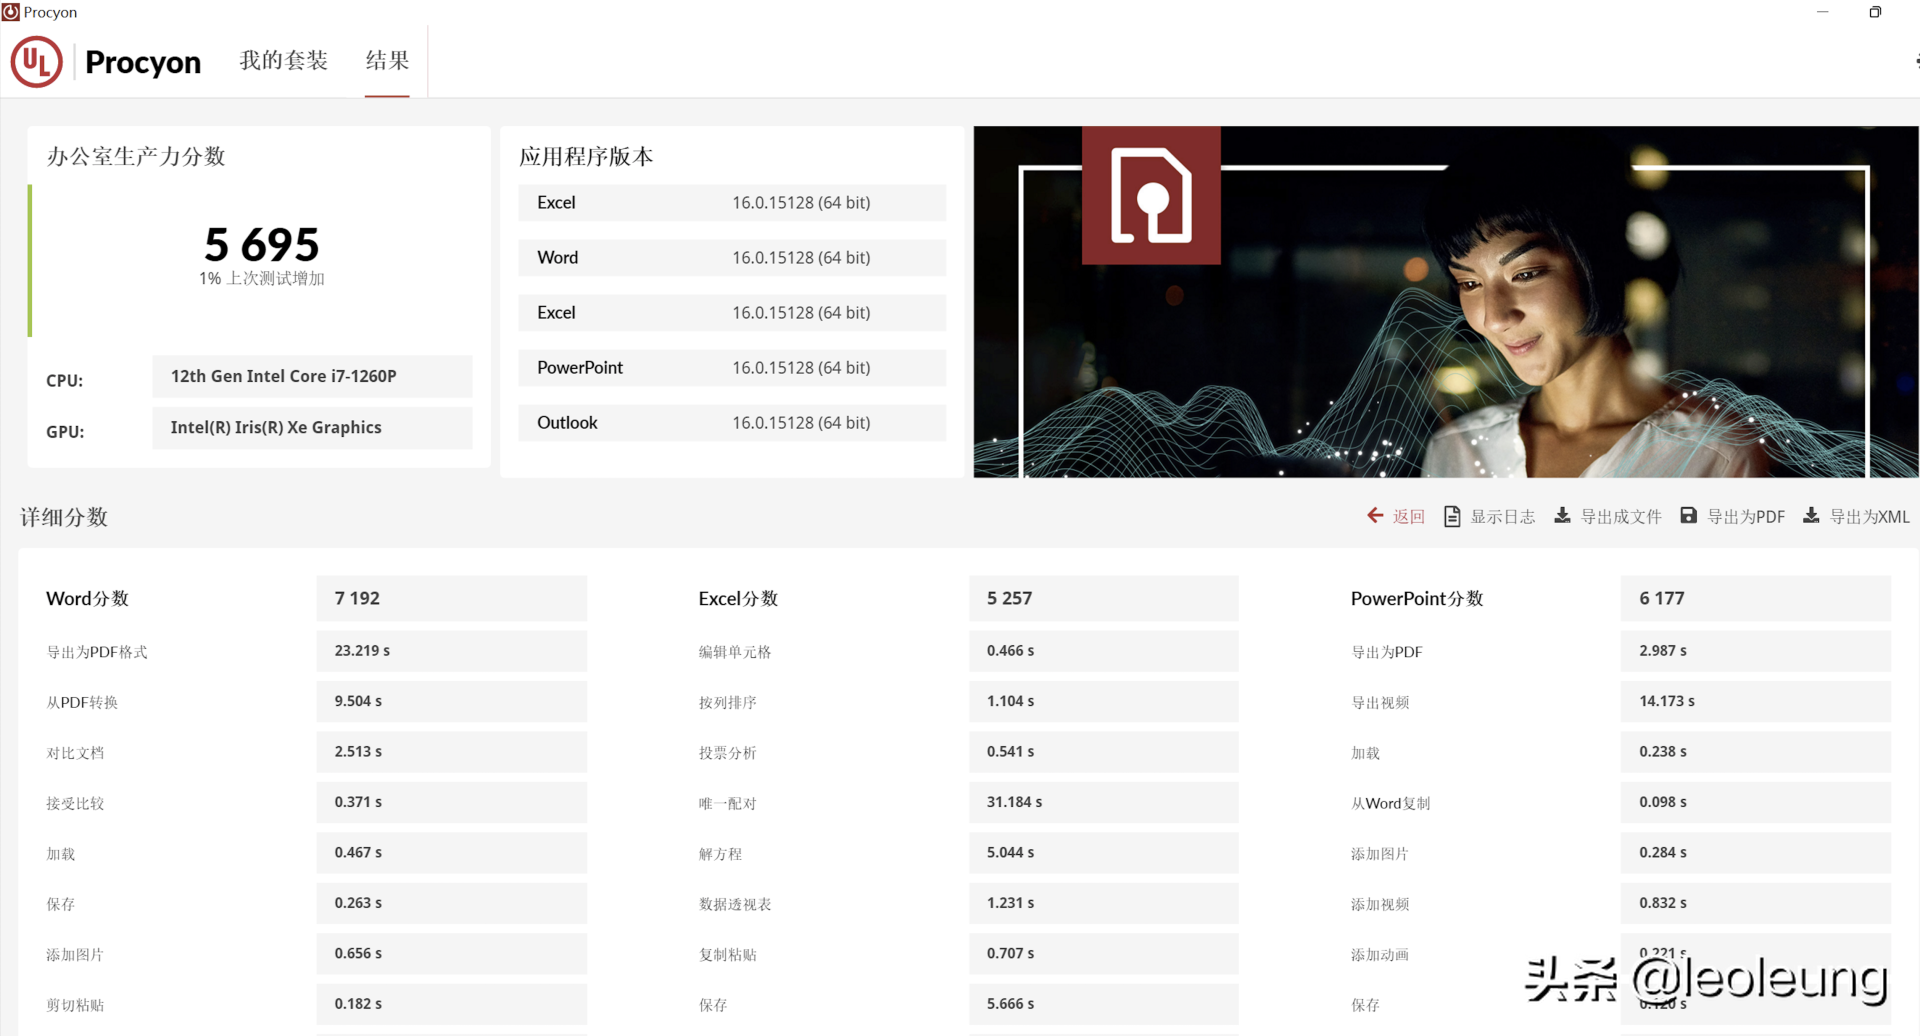Click the 详细分数 heading
1920x1036 pixels.
click(x=64, y=517)
